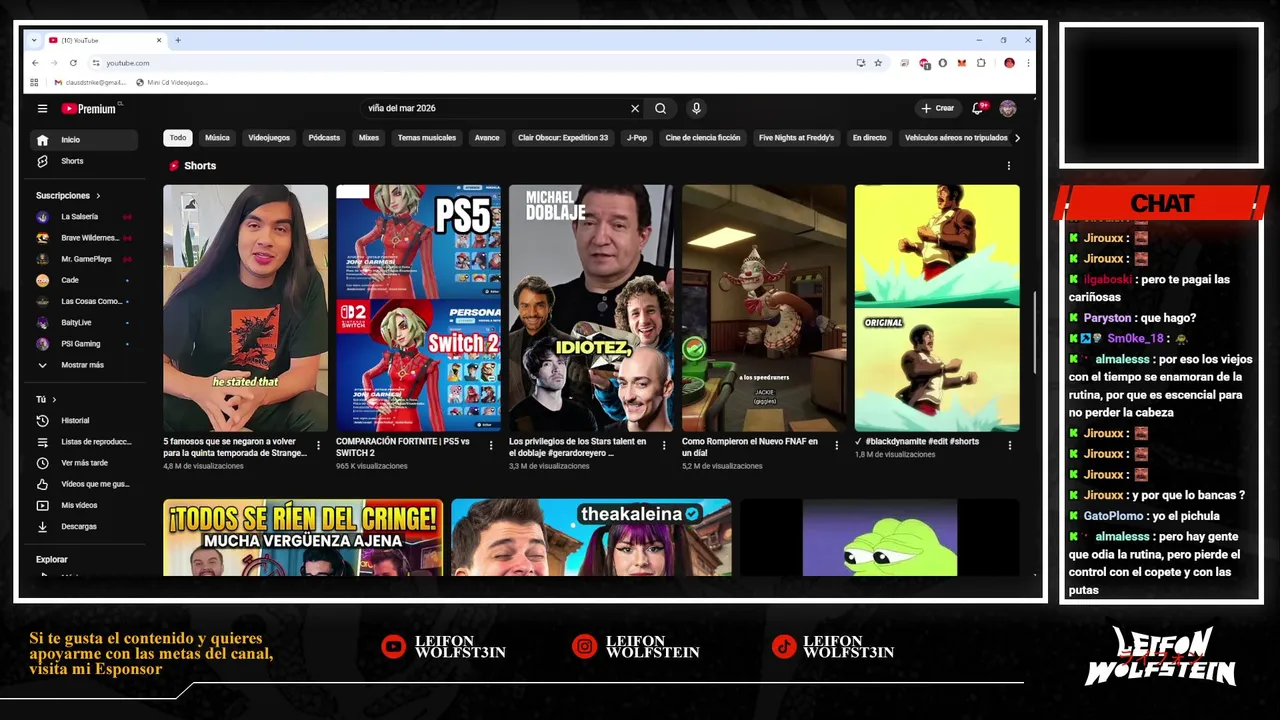Select Five Nights at Freddy's chip
The width and height of the screenshot is (1280, 720).
(x=796, y=138)
